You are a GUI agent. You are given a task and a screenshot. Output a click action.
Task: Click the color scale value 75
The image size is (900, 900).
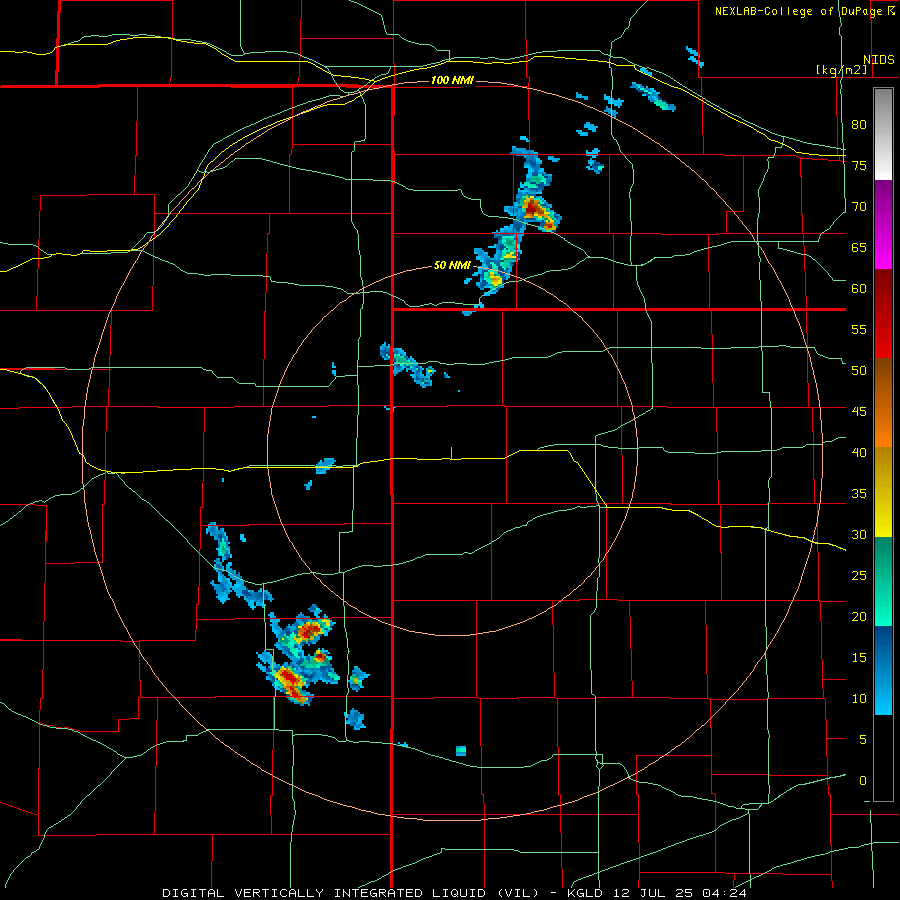point(859,166)
